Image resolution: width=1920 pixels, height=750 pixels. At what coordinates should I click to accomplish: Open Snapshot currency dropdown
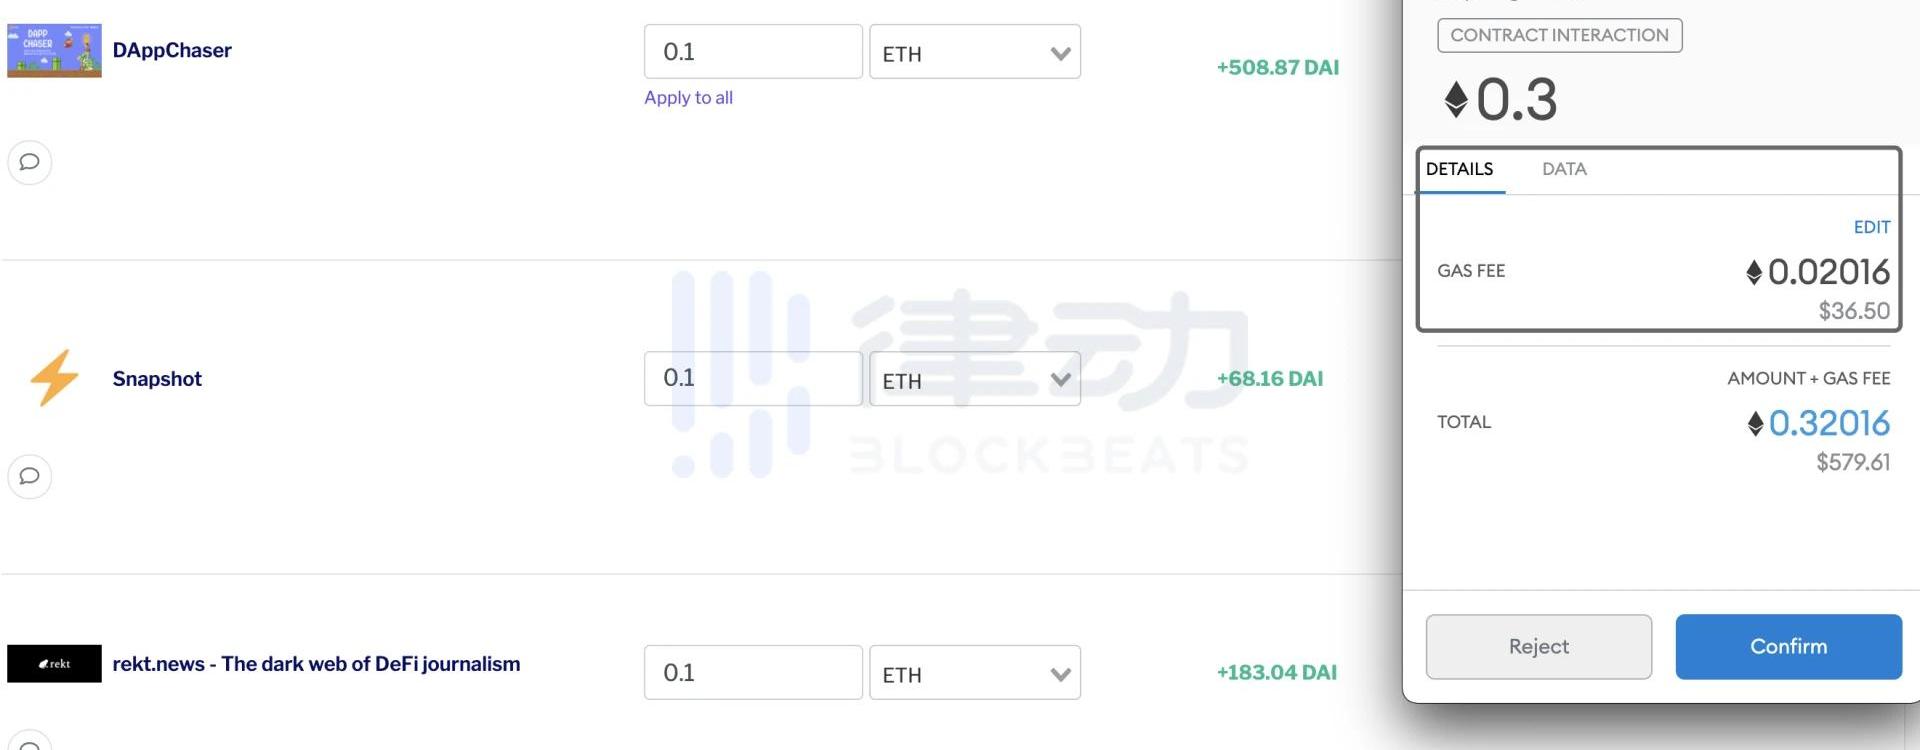tap(975, 379)
